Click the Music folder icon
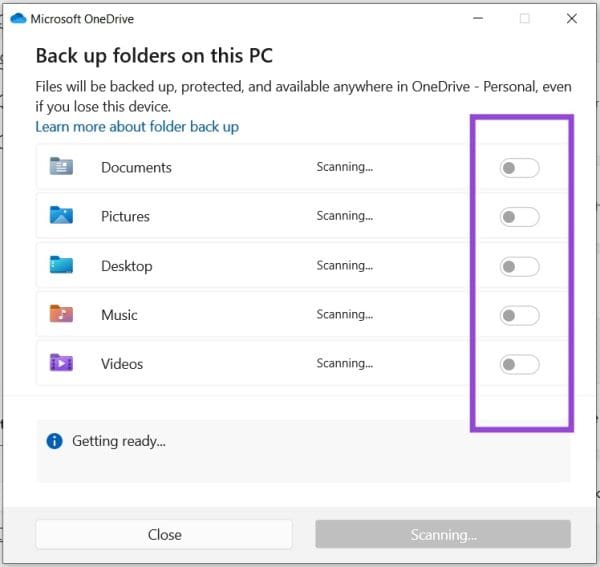The height and width of the screenshot is (567, 600). [61, 314]
